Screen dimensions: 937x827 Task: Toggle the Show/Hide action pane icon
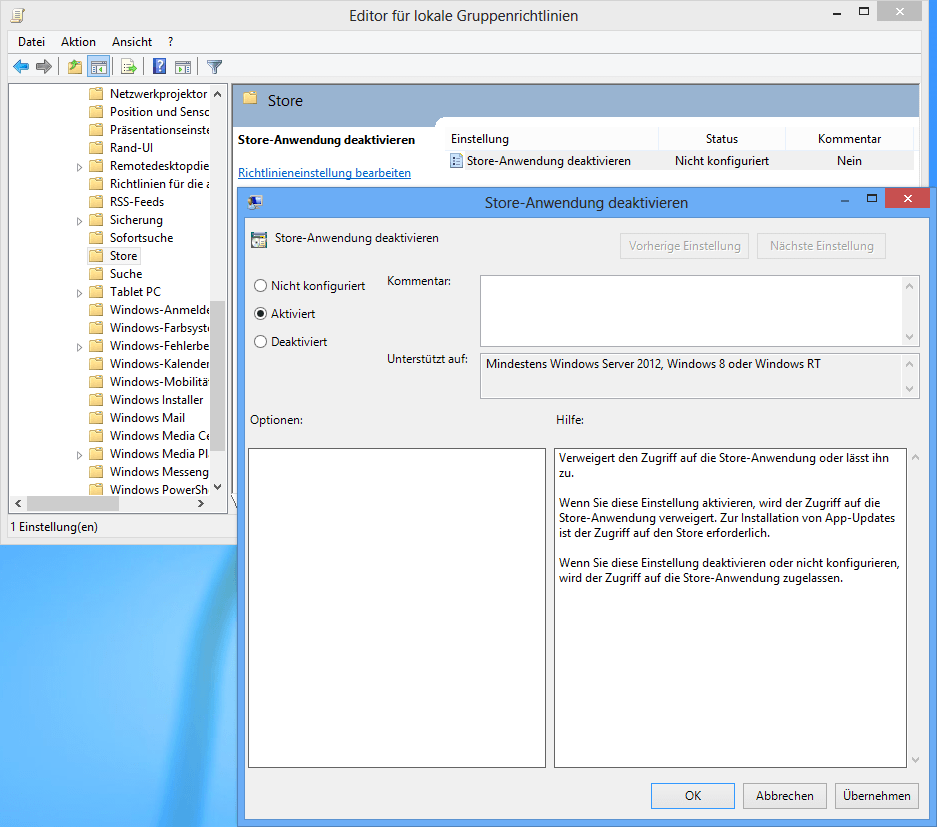(x=183, y=66)
